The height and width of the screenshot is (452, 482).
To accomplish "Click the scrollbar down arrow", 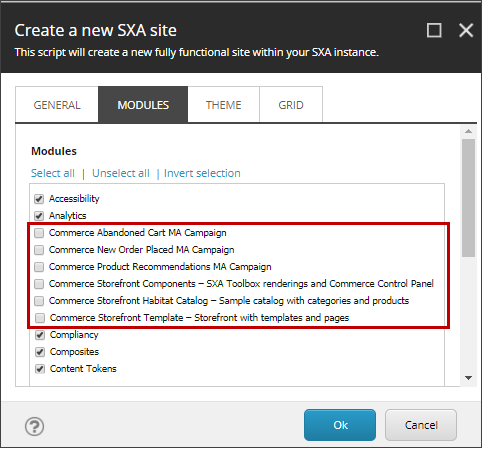I will (468, 378).
